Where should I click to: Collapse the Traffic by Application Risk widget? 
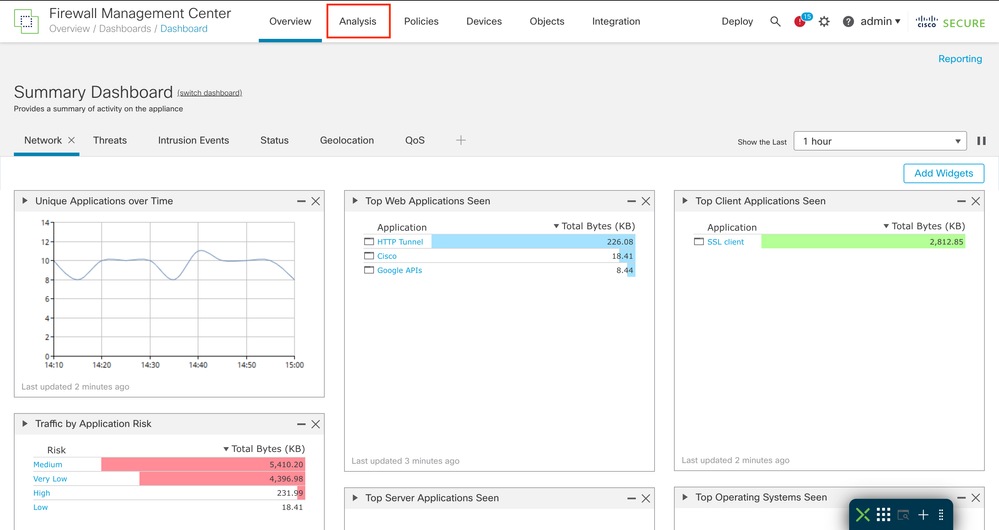click(x=26, y=424)
